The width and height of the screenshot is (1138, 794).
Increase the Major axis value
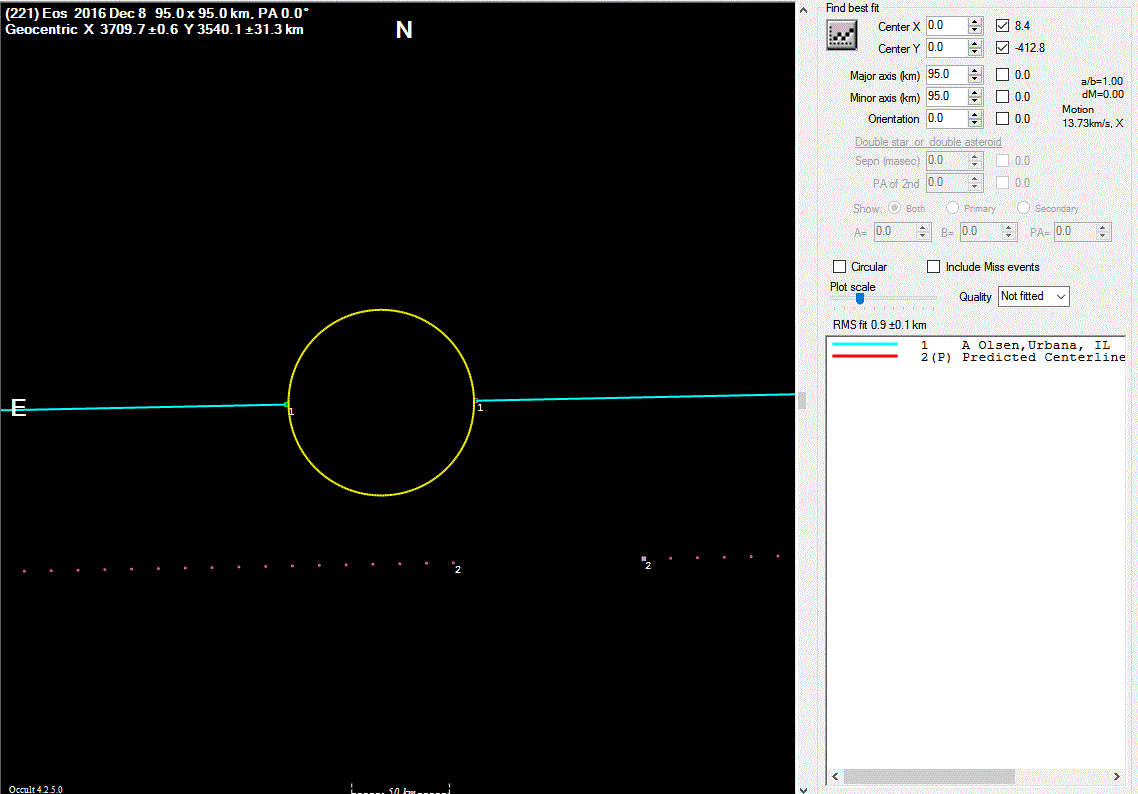click(975, 70)
